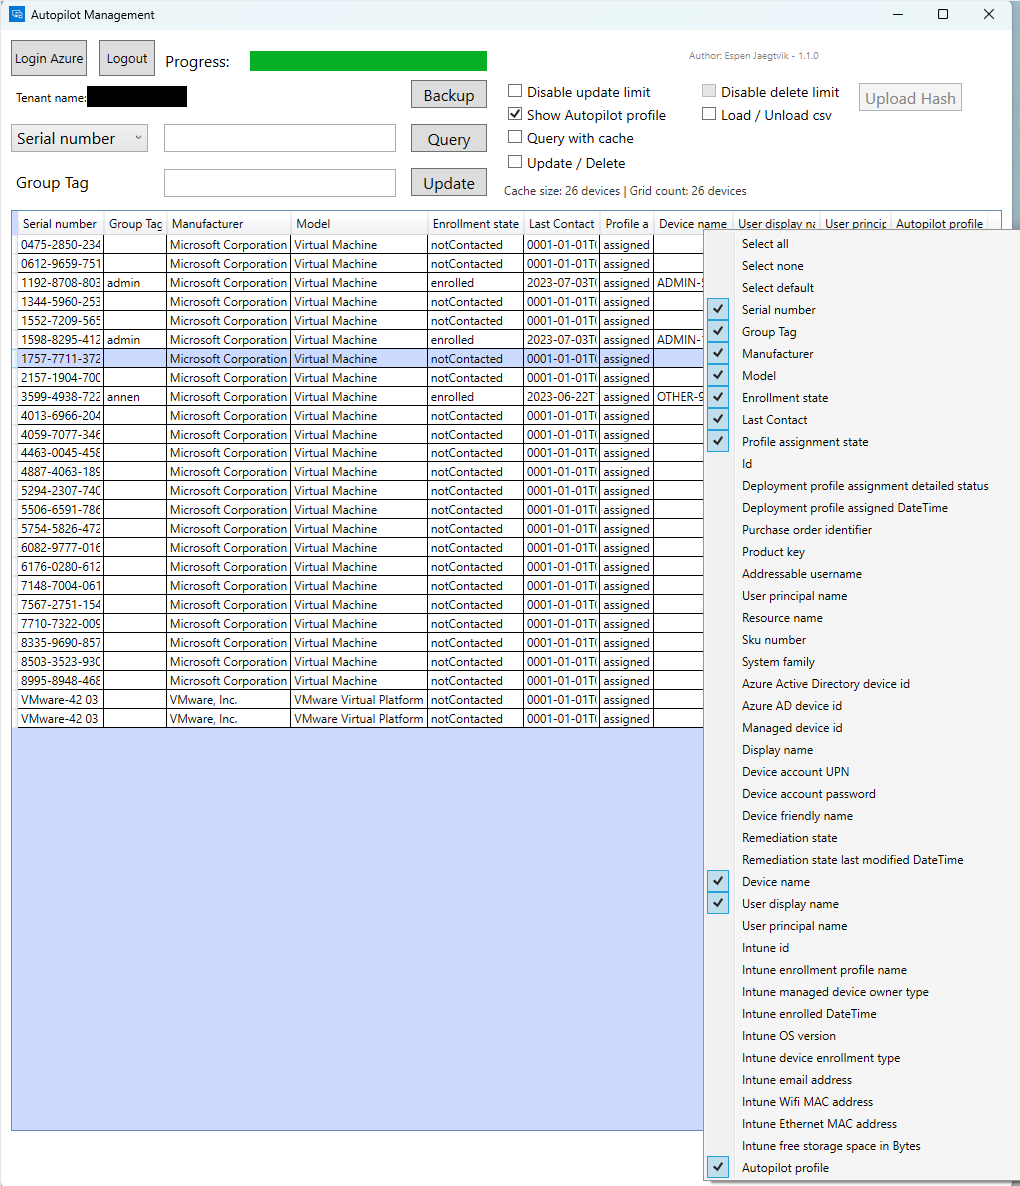Viewport: 1020px width, 1186px height.
Task: Enable Intune id column
Action: tap(765, 947)
